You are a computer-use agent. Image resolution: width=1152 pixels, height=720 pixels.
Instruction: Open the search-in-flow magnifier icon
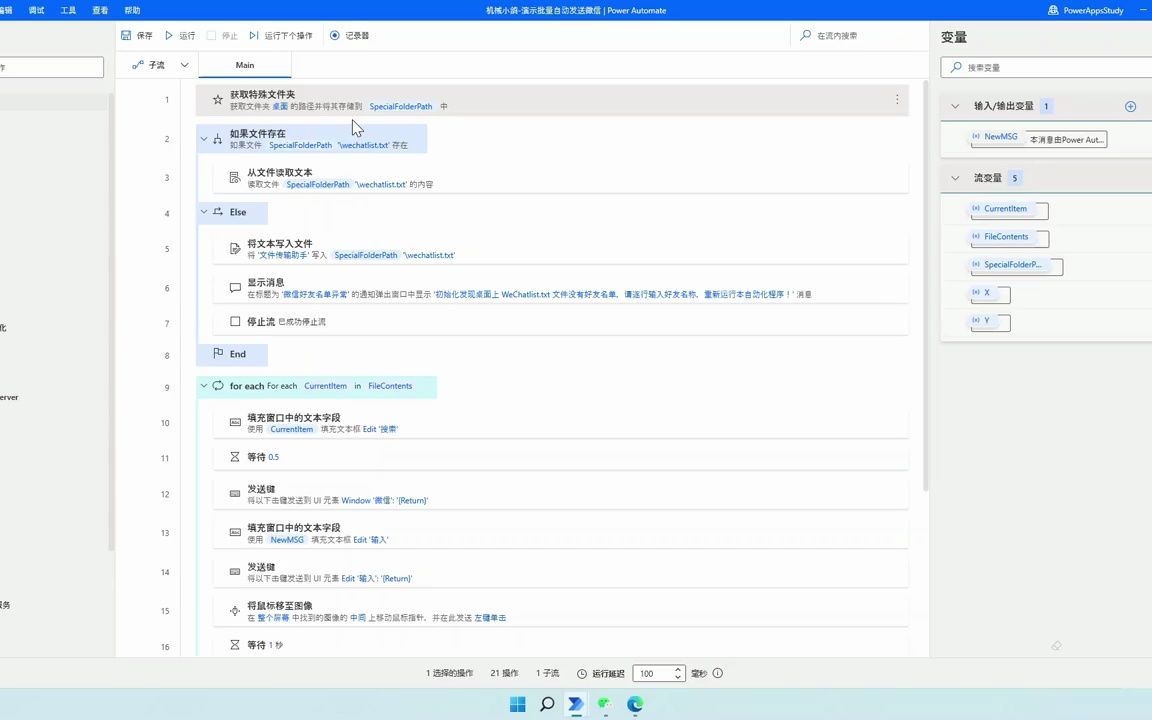805,35
